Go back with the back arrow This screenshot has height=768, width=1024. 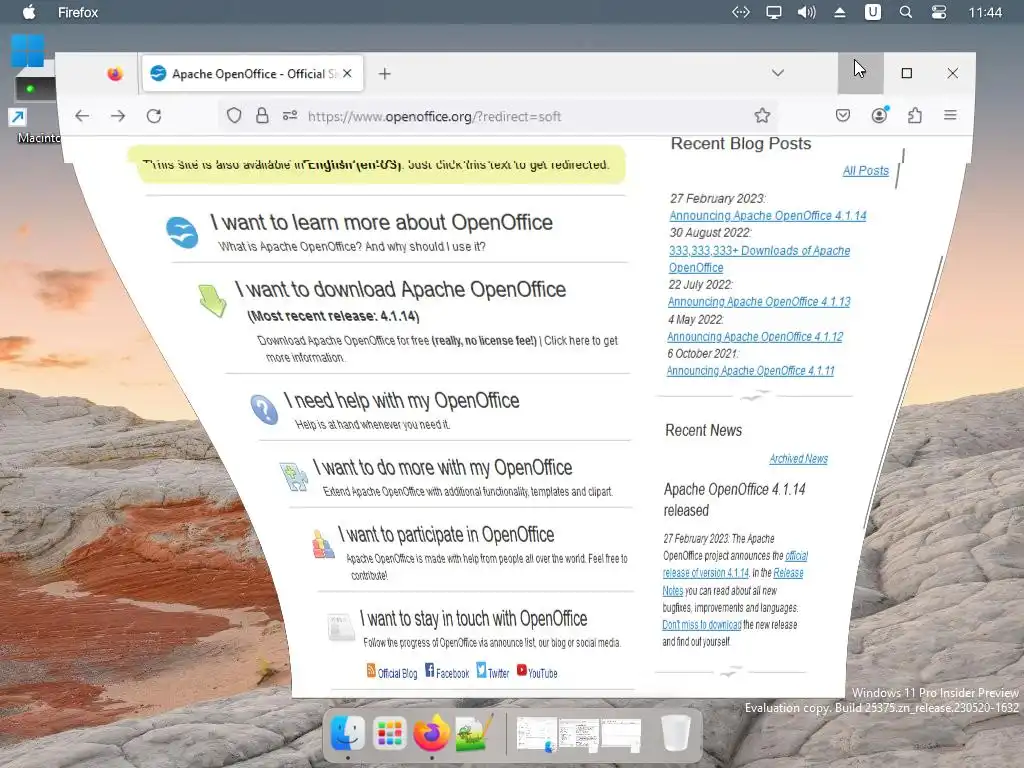(x=82, y=116)
